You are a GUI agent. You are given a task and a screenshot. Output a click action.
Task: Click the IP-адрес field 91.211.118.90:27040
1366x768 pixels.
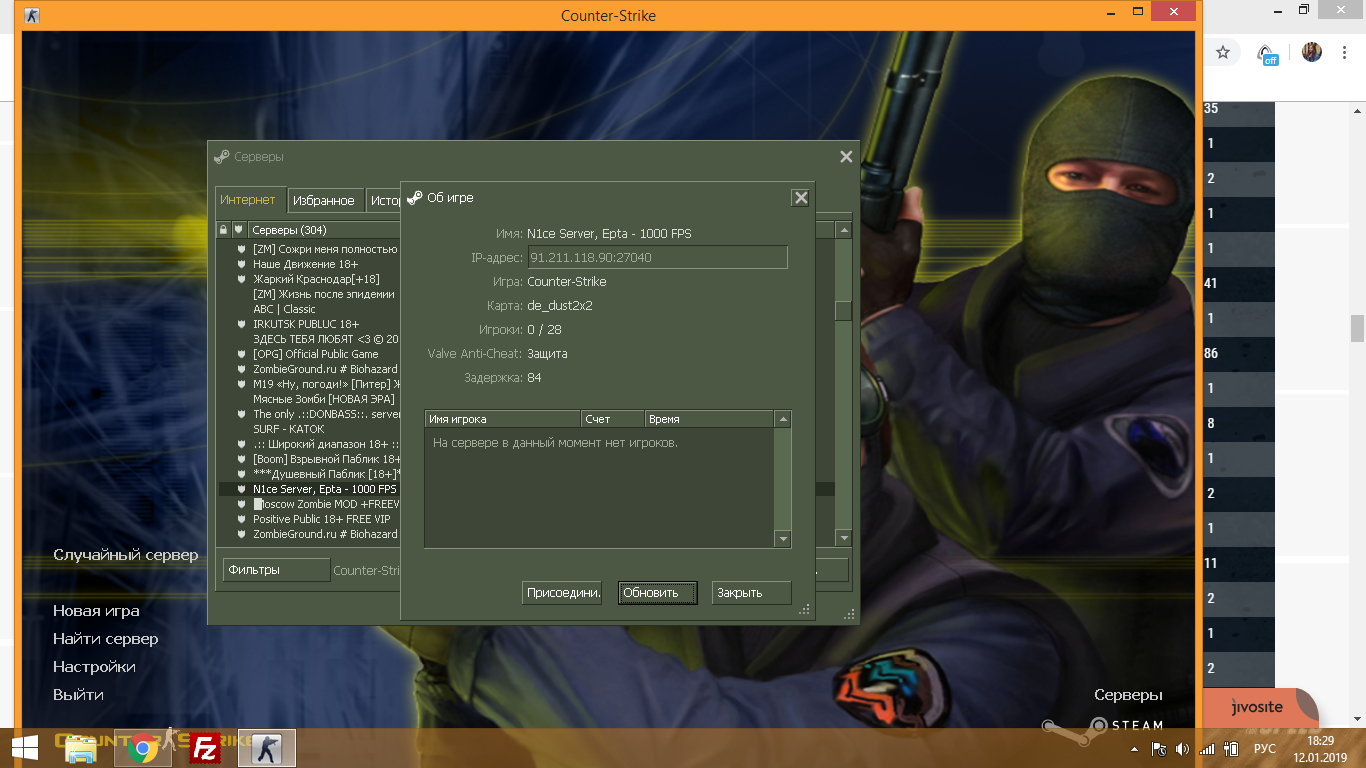click(658, 258)
